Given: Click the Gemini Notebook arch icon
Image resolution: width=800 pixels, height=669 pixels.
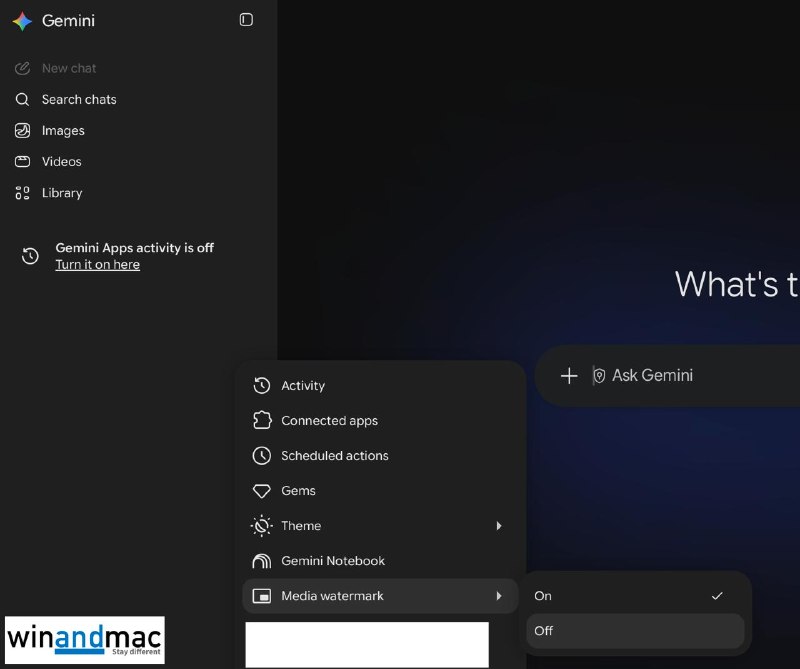Looking at the screenshot, I should click(262, 561).
